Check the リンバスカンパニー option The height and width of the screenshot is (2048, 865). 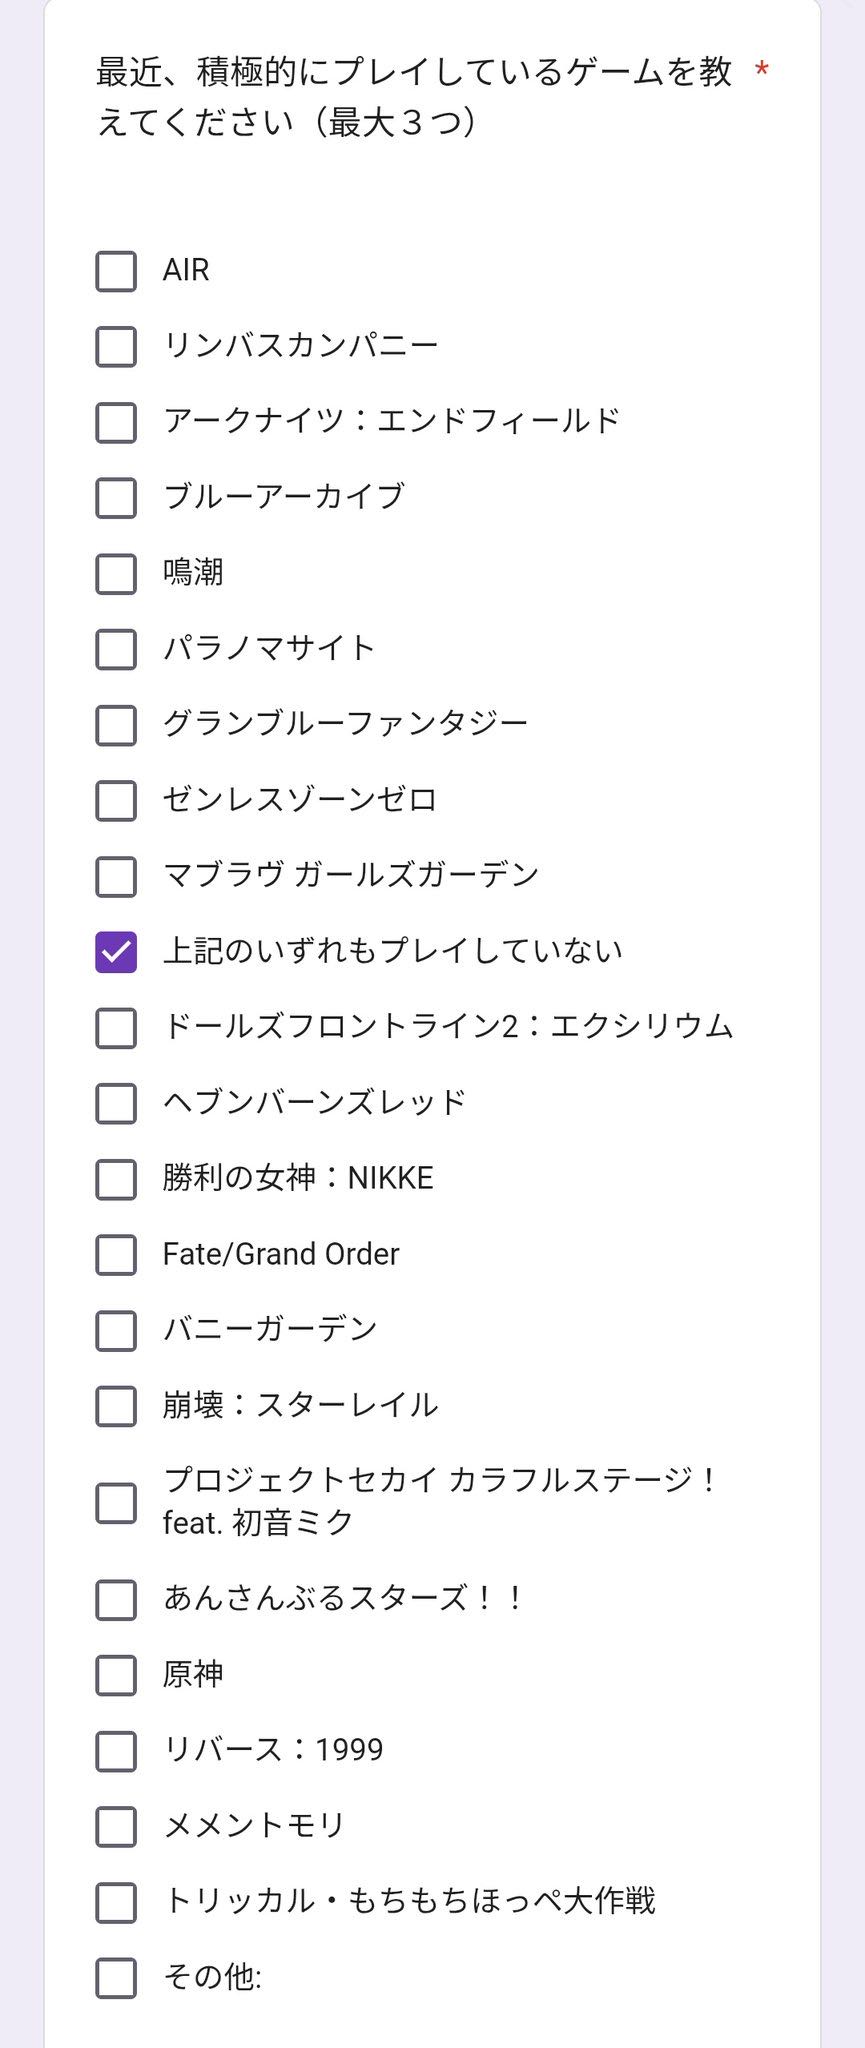(116, 346)
